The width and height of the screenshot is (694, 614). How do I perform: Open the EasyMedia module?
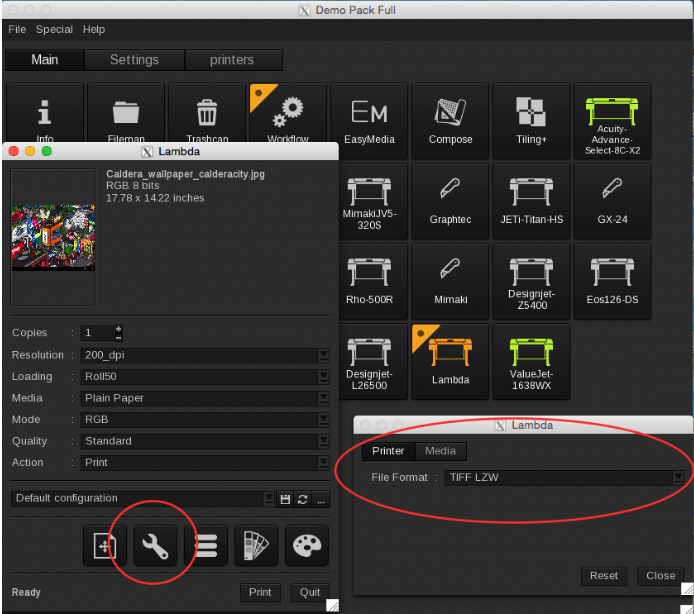(369, 120)
